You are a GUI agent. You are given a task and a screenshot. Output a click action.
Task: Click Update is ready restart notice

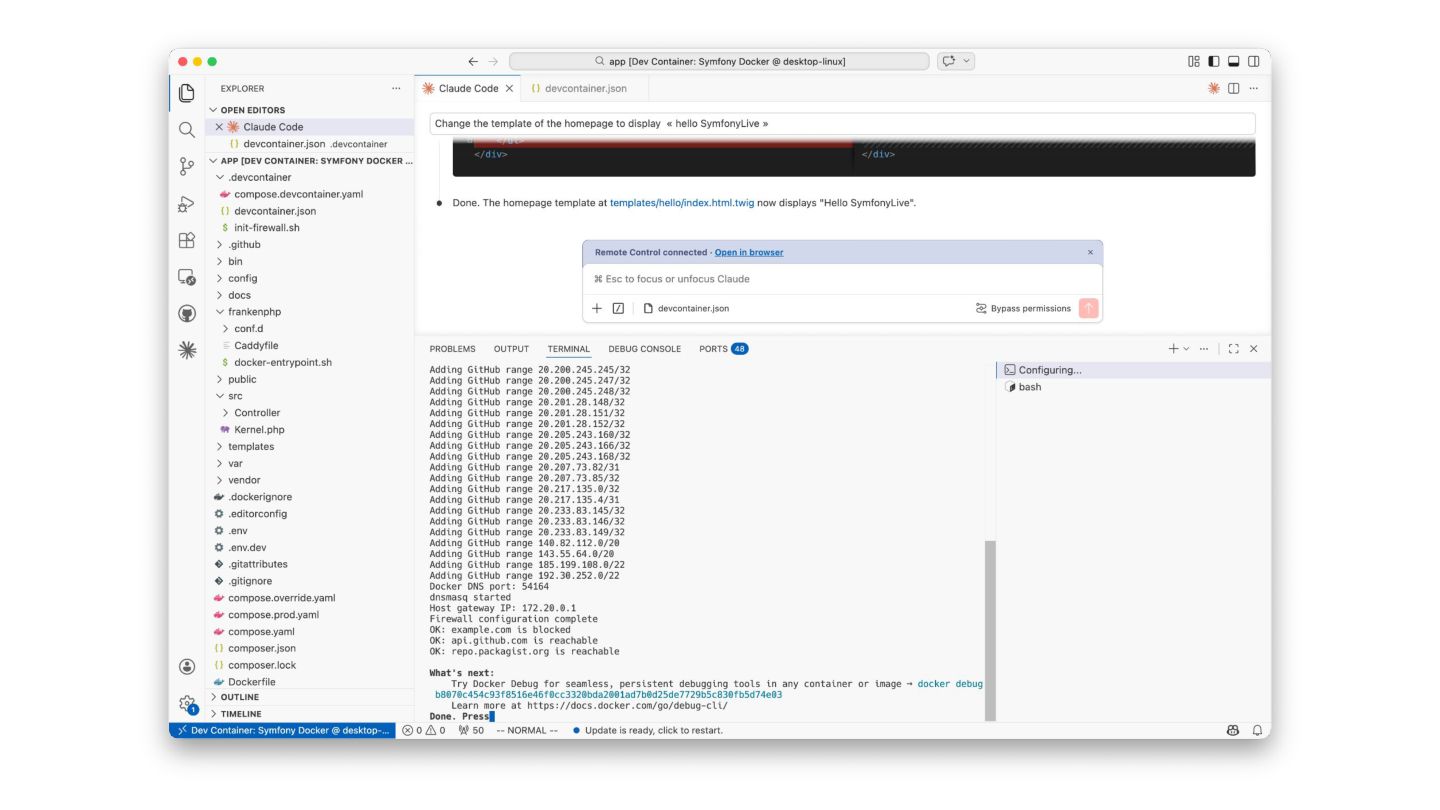click(x=647, y=730)
